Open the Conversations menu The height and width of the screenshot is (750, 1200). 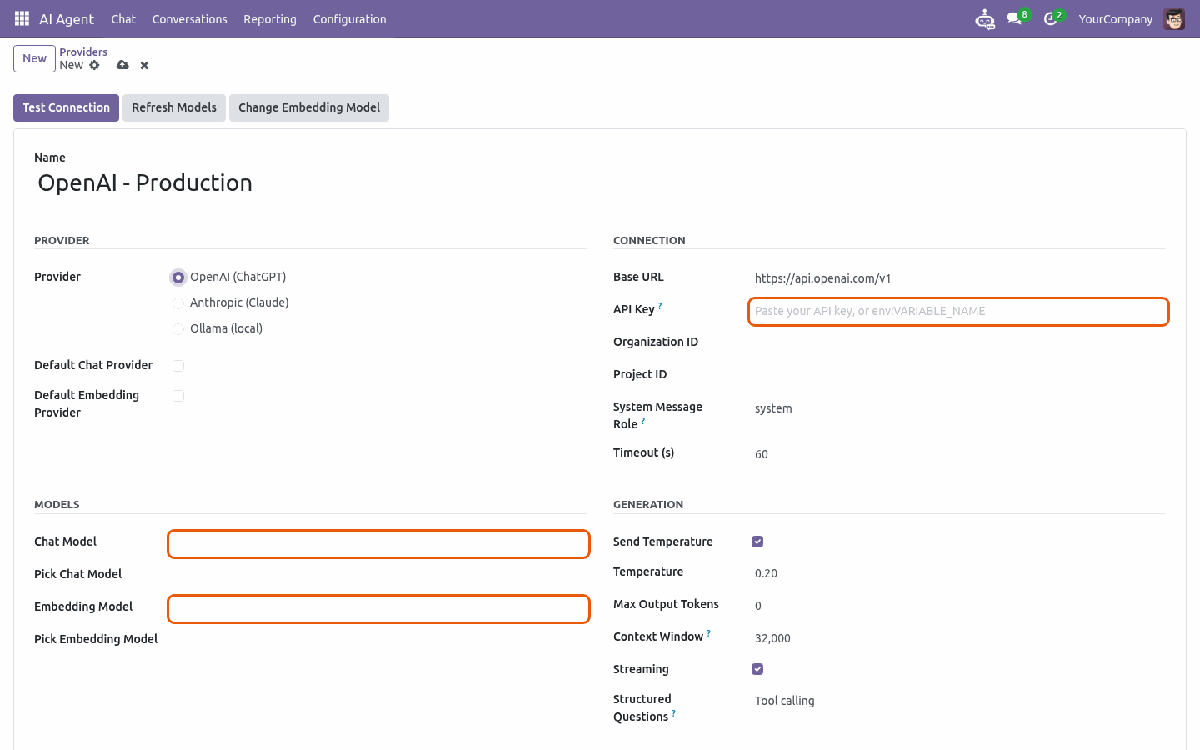[x=190, y=19]
